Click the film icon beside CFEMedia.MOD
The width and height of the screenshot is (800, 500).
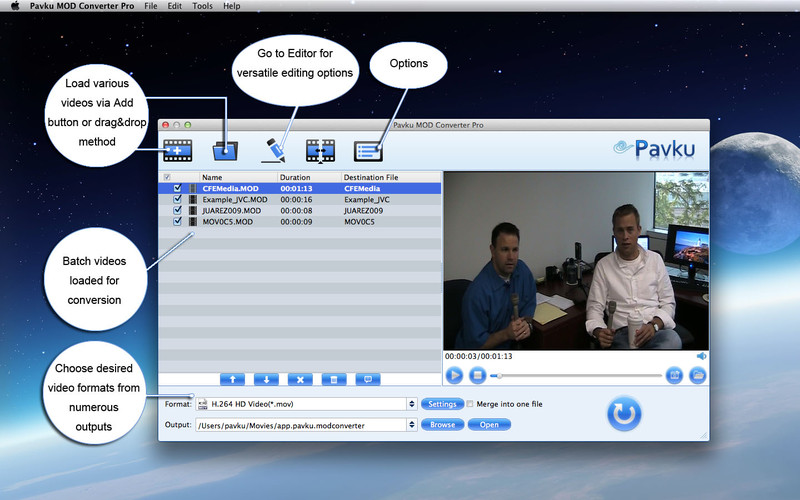(193, 188)
